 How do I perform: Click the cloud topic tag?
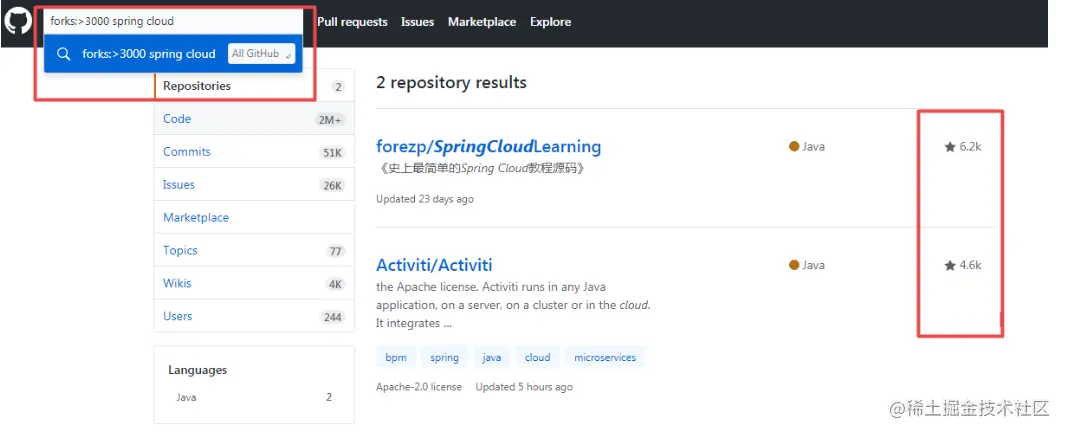537,357
